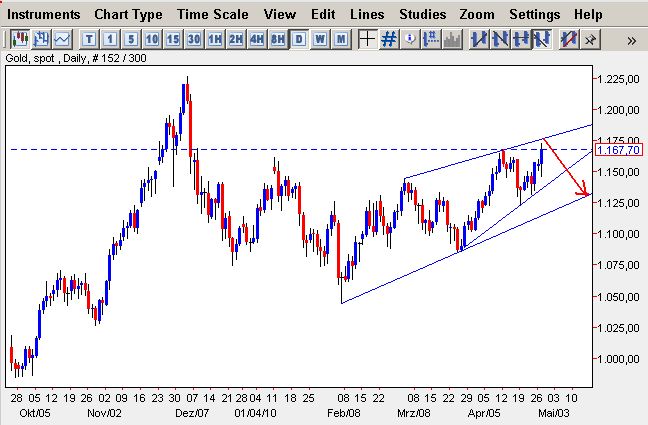Toggle the chart grid icon

[x=388, y=40]
